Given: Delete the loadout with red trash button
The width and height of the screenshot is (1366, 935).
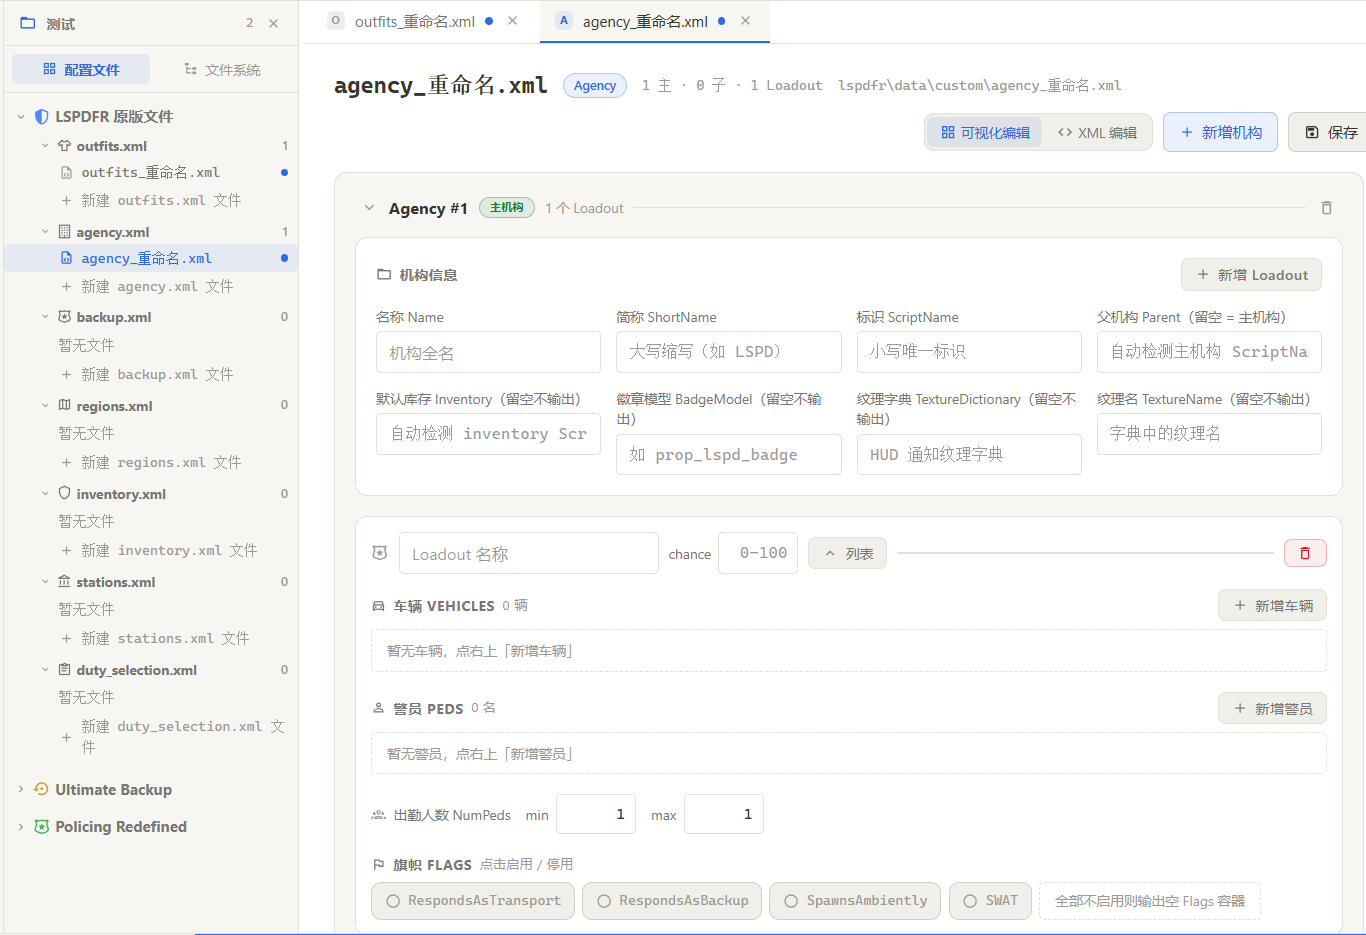Looking at the screenshot, I should tap(1305, 553).
